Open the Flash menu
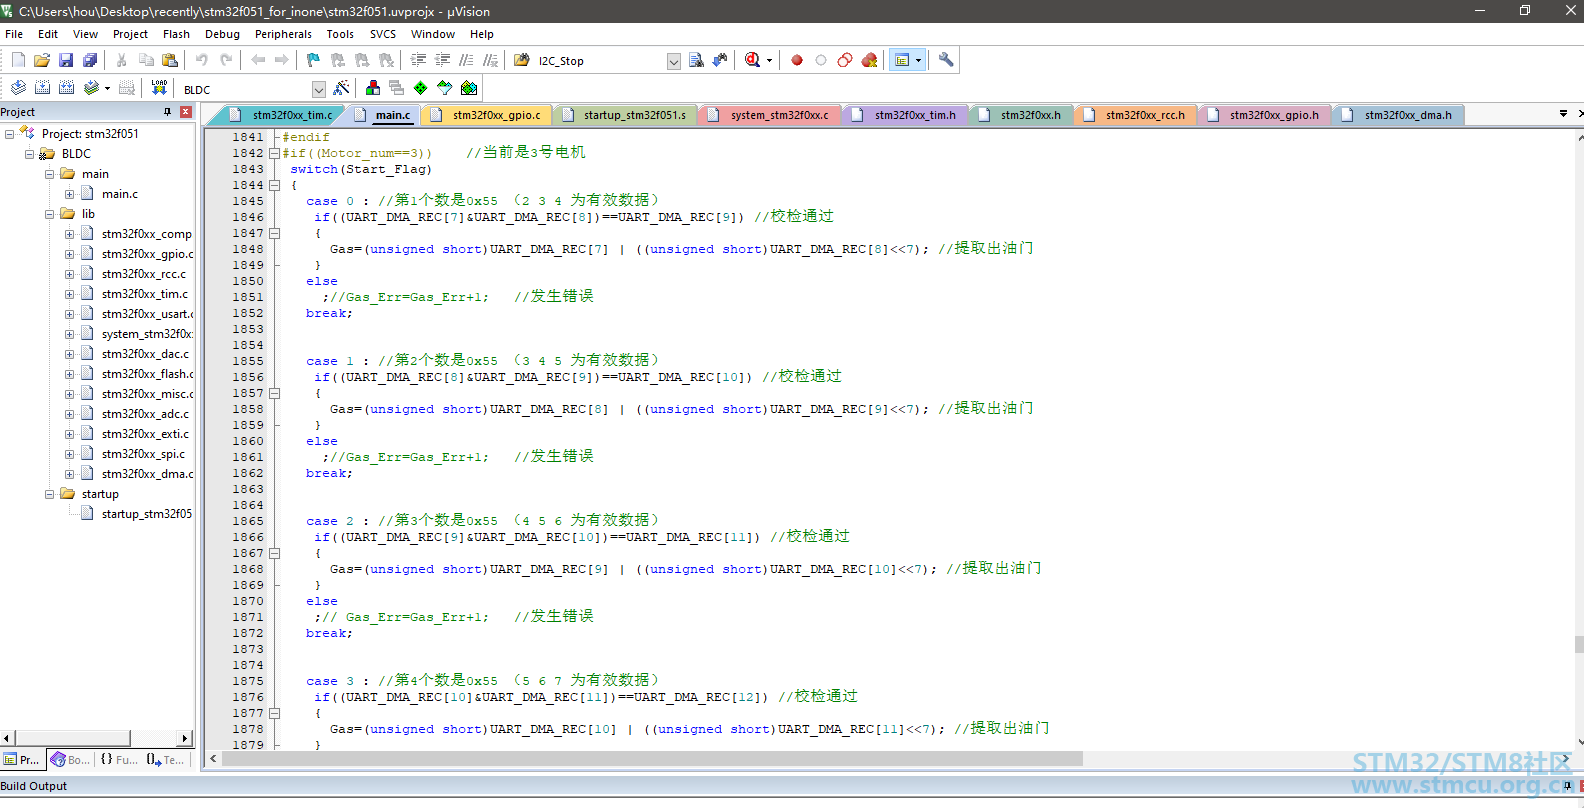1584x808 pixels. (x=176, y=34)
